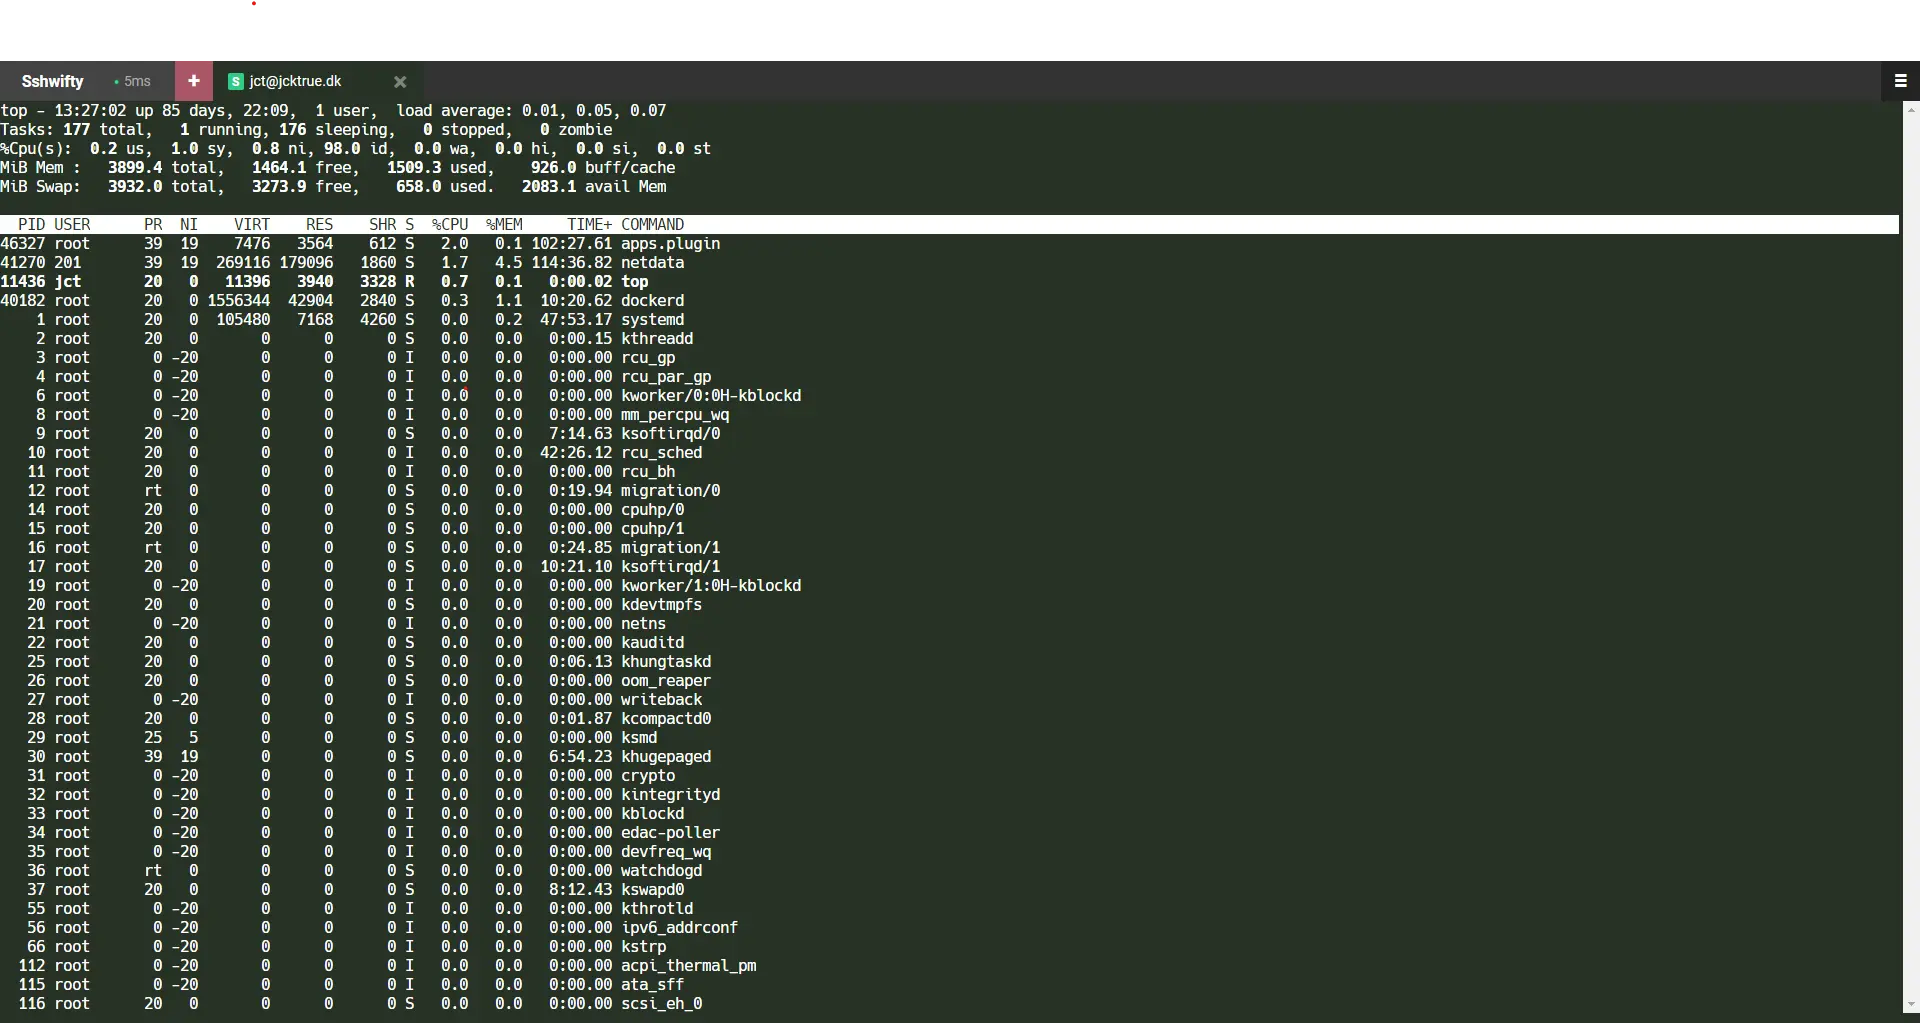
Task: Click the kswapd0 process name
Action: [652, 890]
